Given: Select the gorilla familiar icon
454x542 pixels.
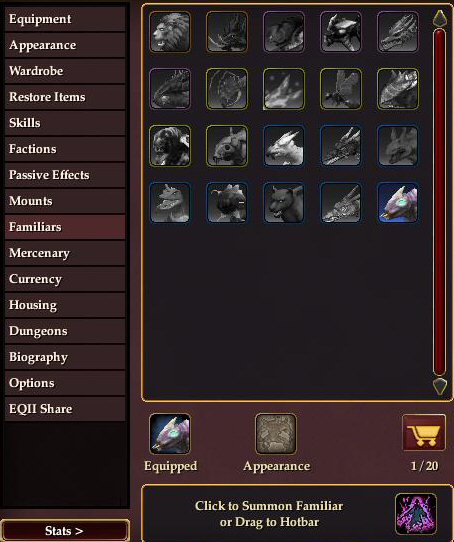Looking at the screenshot, I should point(170,146).
